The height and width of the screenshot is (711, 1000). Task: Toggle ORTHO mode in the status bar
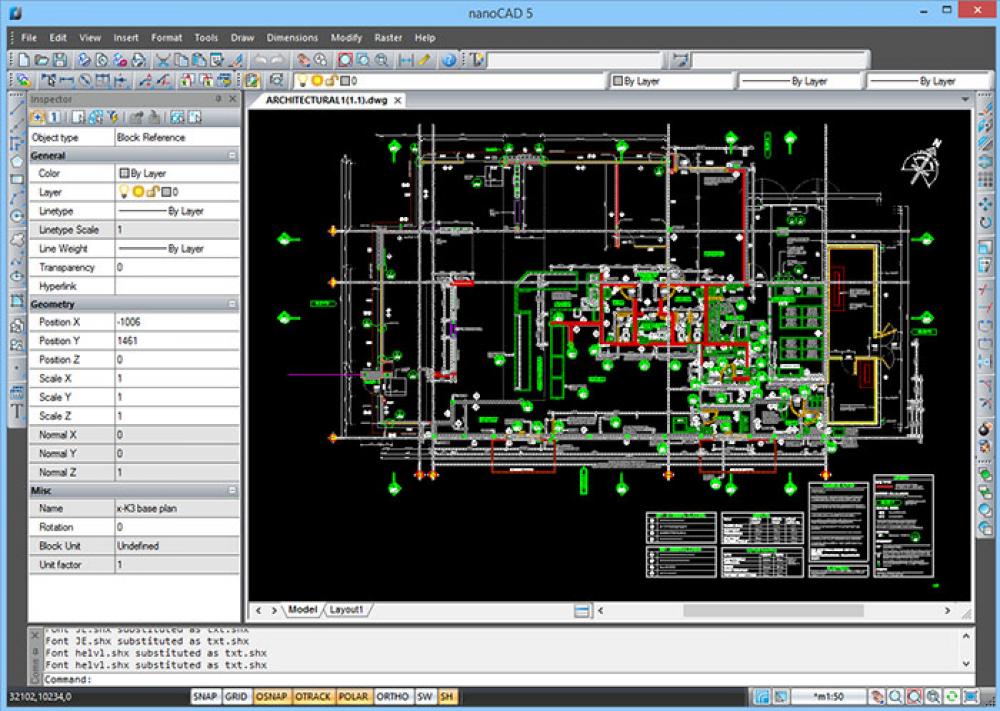tap(393, 697)
